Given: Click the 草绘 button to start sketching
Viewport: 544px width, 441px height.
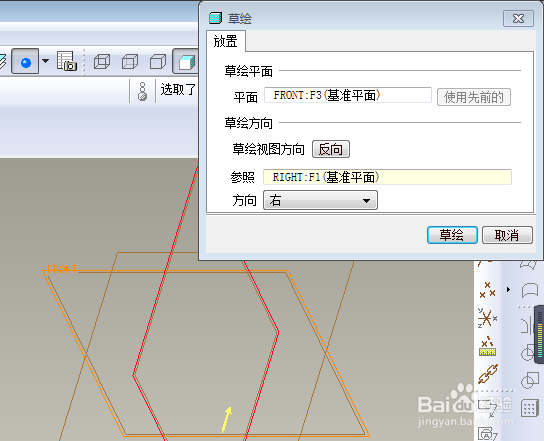Looking at the screenshot, I should [452, 235].
